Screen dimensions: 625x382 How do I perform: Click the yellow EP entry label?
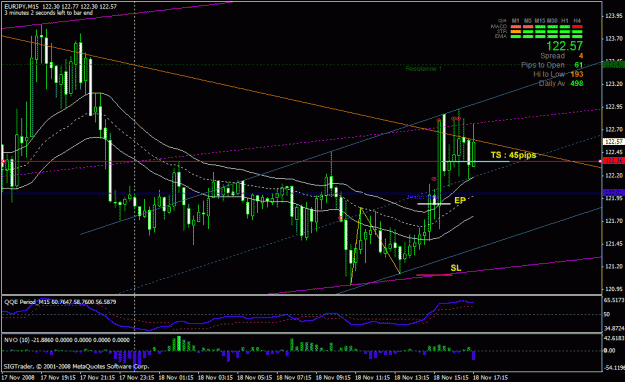460,200
